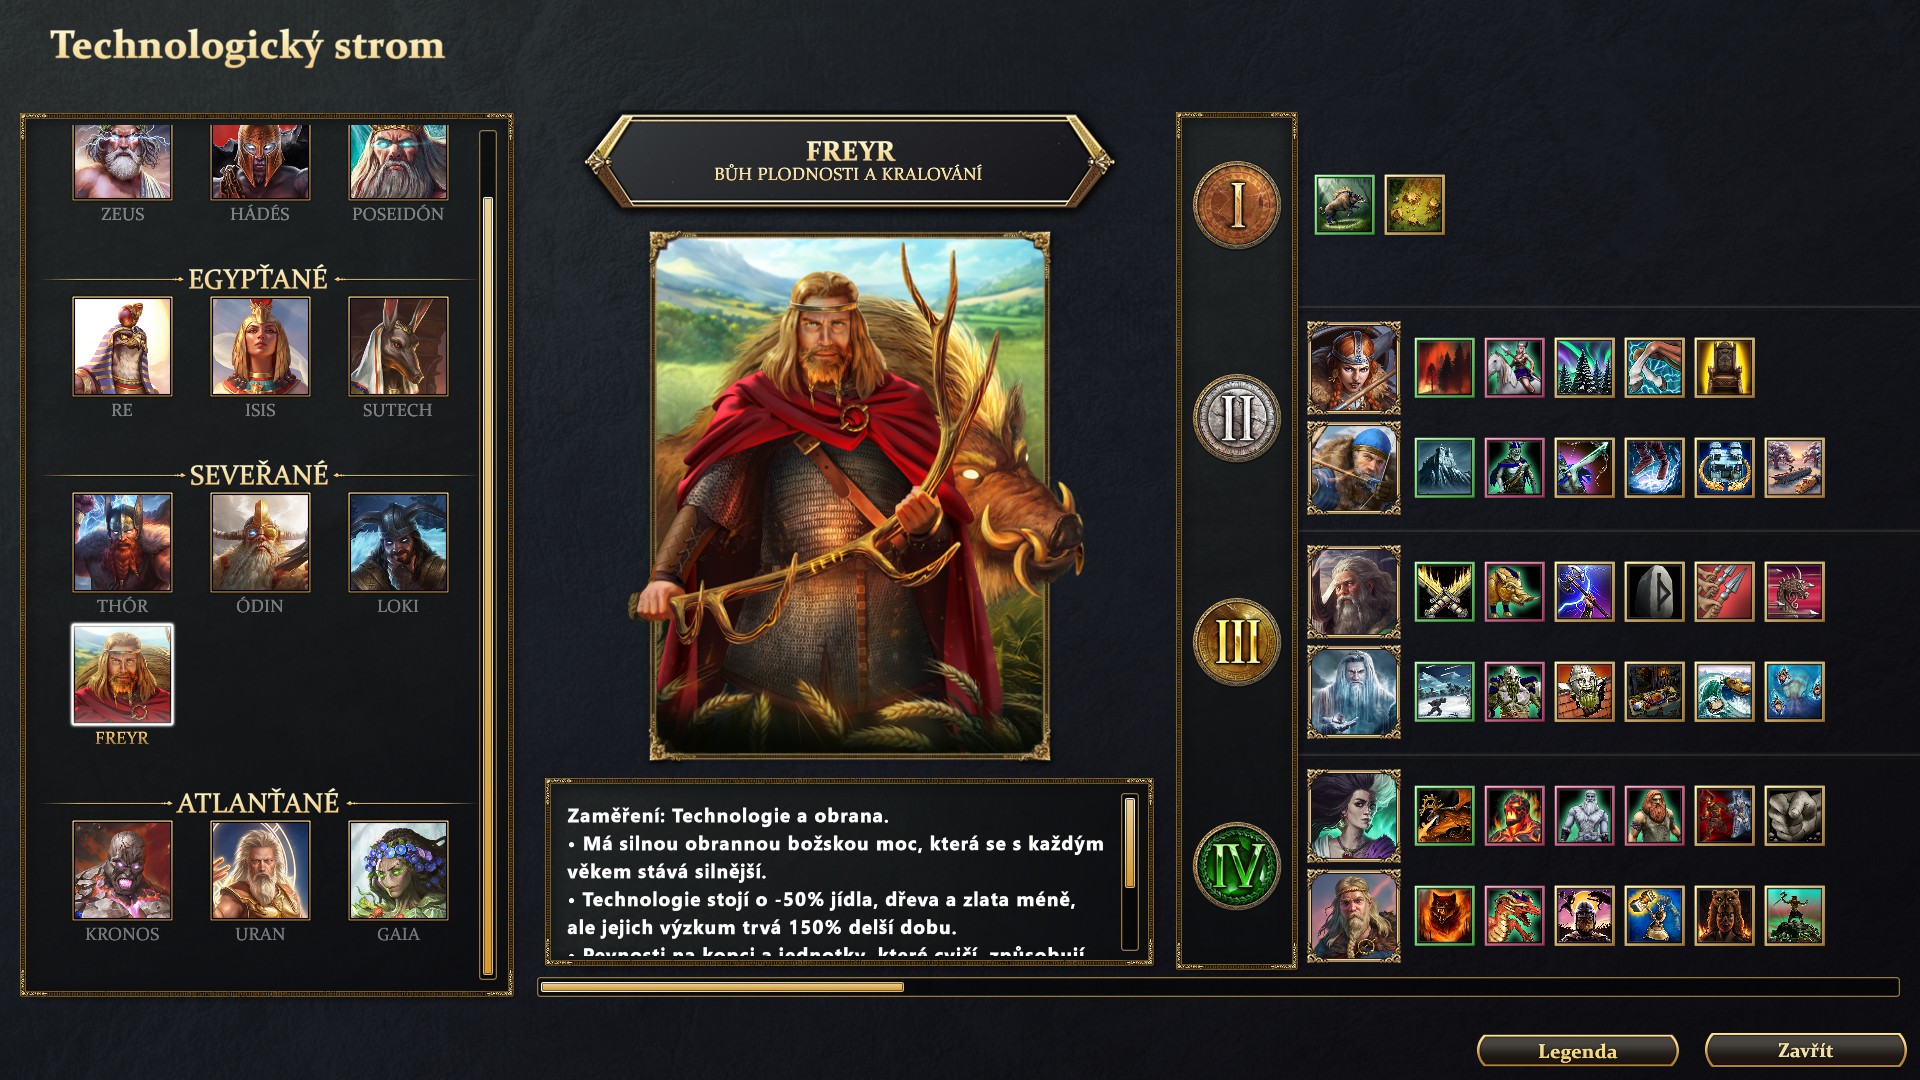Click the horizontal tech tree scrollbar
Image resolution: width=1920 pixels, height=1080 pixels.
1218,987
